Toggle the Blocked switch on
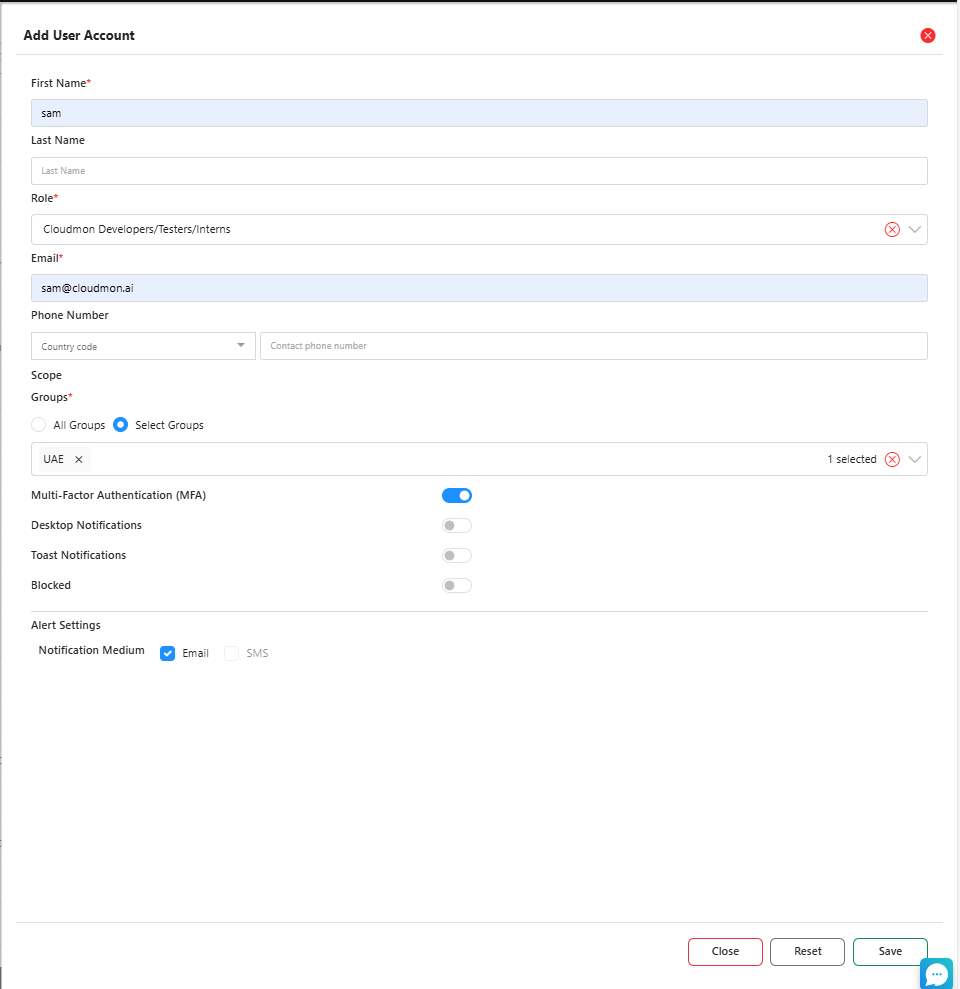Image resolution: width=960 pixels, height=989 pixels. click(457, 585)
